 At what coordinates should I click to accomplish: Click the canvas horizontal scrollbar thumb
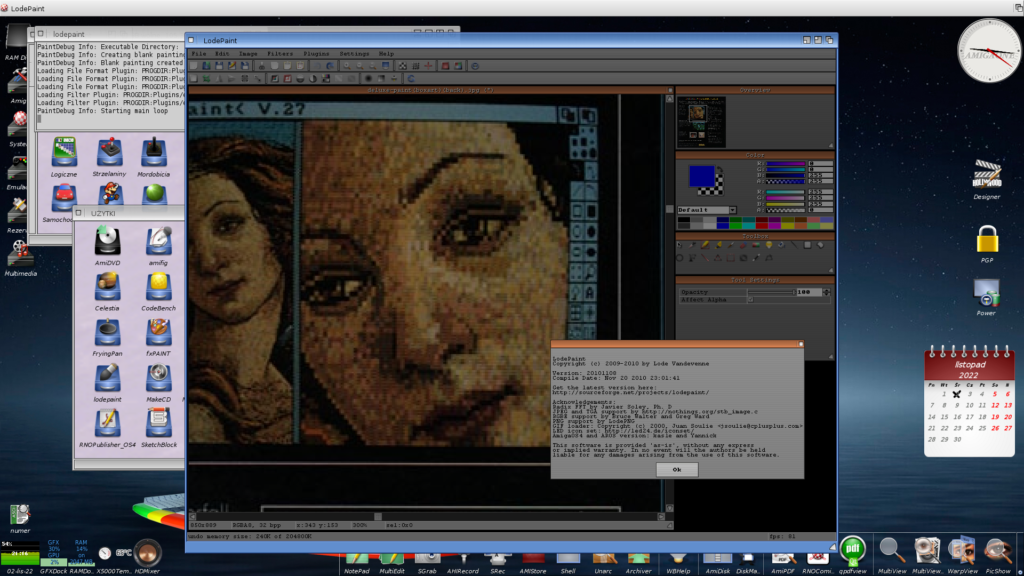tap(377, 517)
